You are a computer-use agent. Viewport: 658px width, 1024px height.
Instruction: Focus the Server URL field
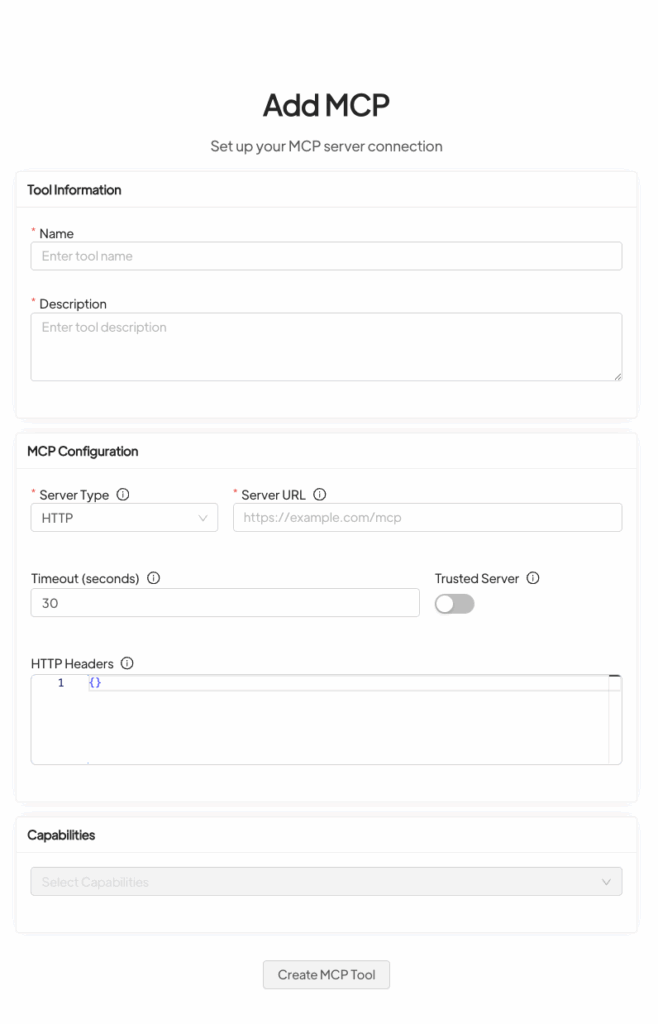coord(427,518)
